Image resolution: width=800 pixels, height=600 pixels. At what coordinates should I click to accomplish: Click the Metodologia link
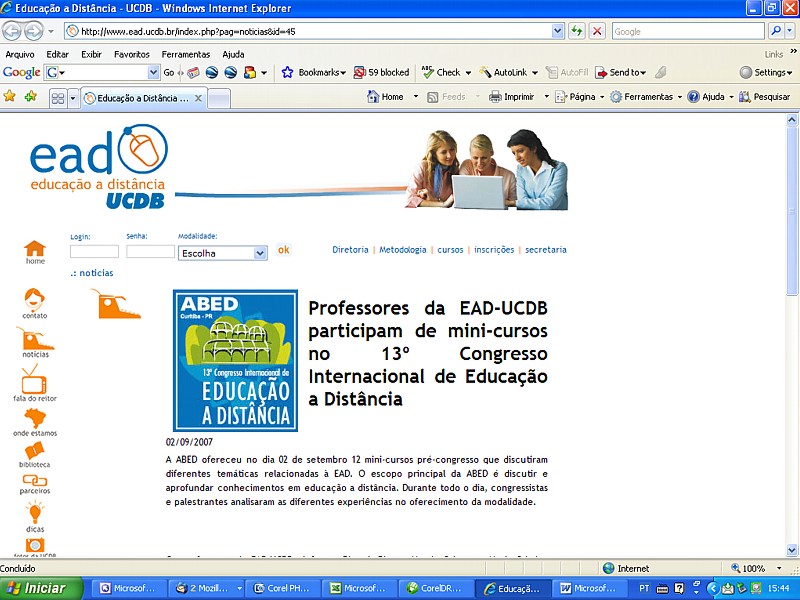point(402,250)
